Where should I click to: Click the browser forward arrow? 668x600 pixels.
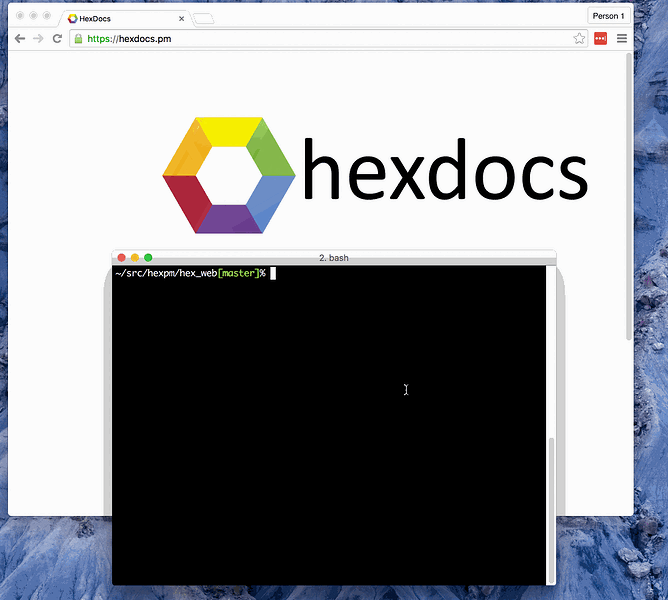tap(38, 39)
